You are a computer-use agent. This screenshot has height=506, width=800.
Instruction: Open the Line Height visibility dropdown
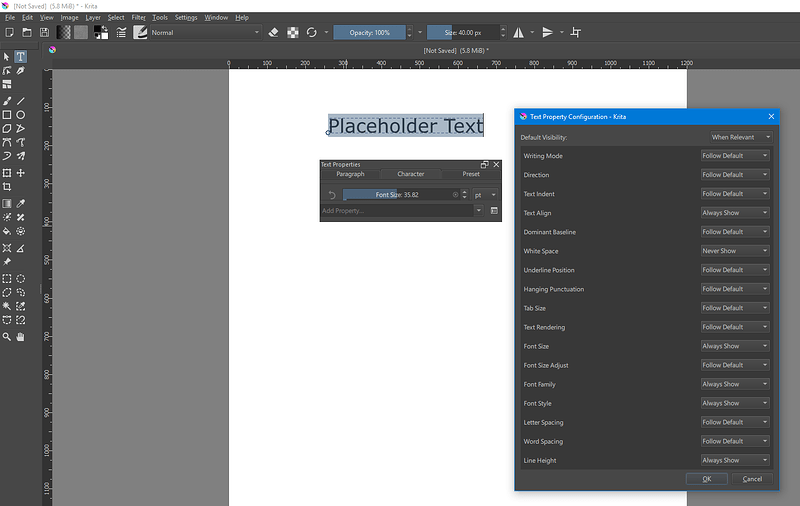click(x=735, y=460)
